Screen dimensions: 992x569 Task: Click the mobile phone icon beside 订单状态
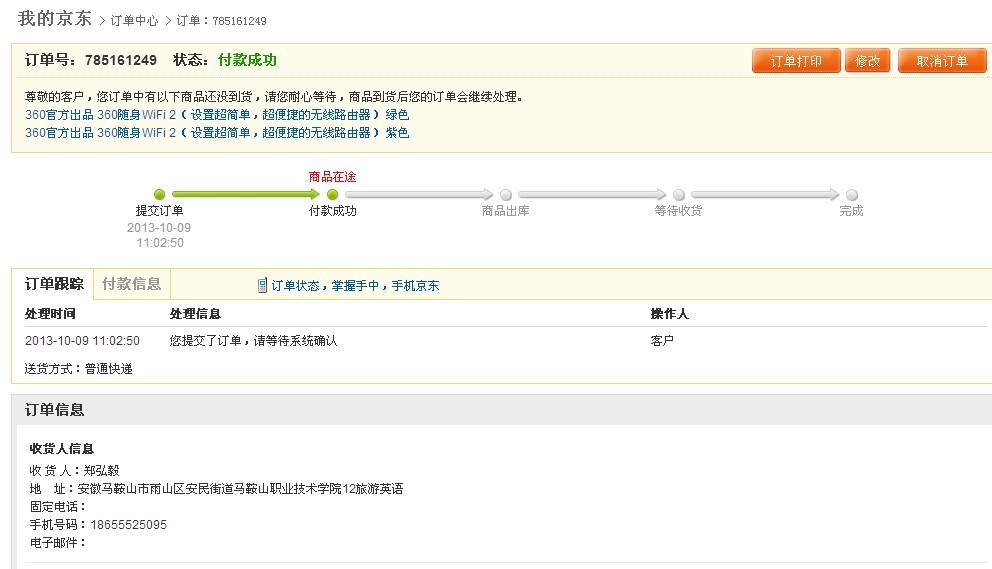click(262, 285)
